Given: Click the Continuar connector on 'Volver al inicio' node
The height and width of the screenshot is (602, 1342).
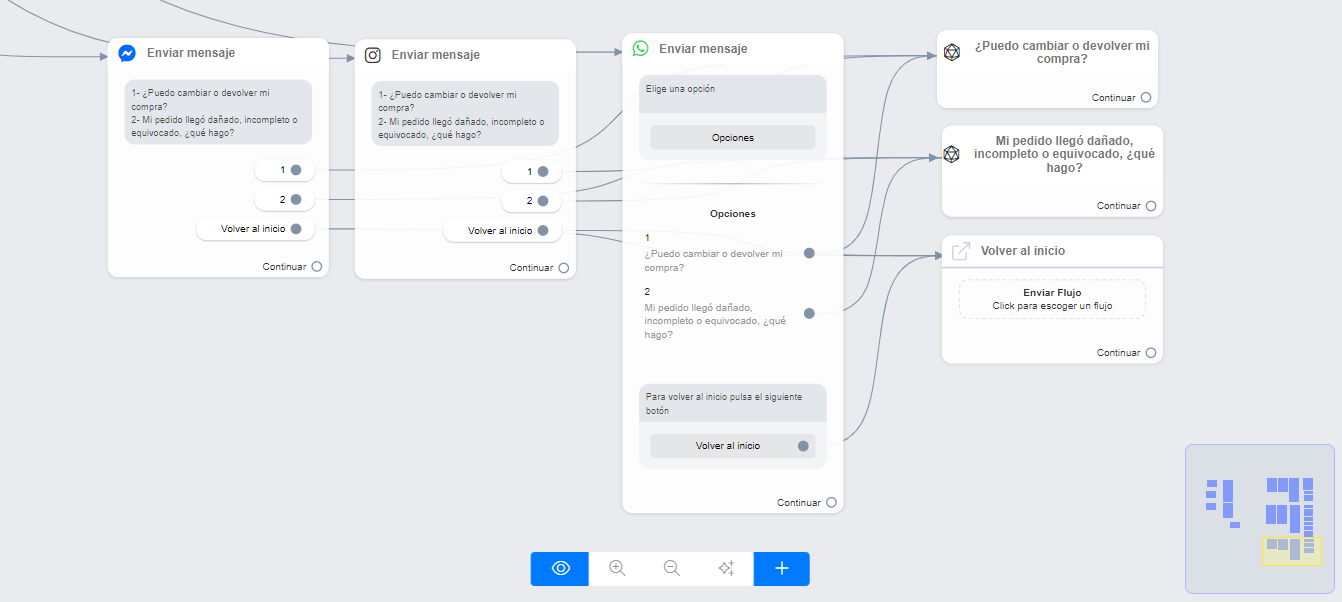Looking at the screenshot, I should pyautogui.click(x=1151, y=353).
